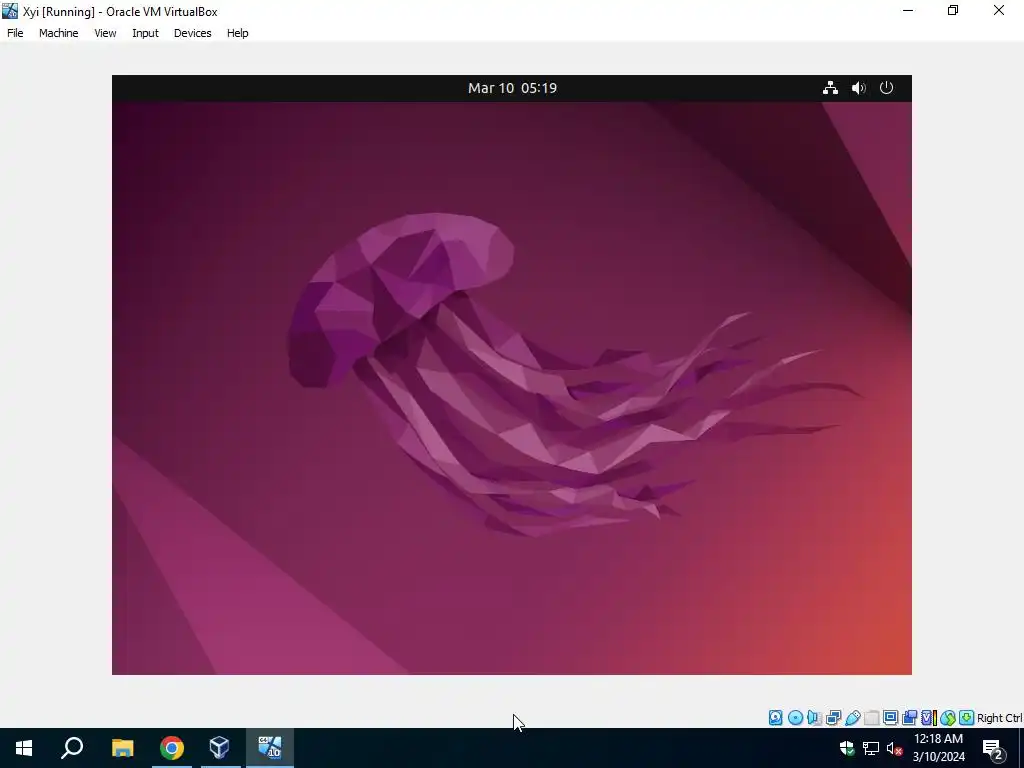The height and width of the screenshot is (768, 1024).
Task: Open Ubuntu power menu icon
Action: pyautogui.click(x=886, y=88)
